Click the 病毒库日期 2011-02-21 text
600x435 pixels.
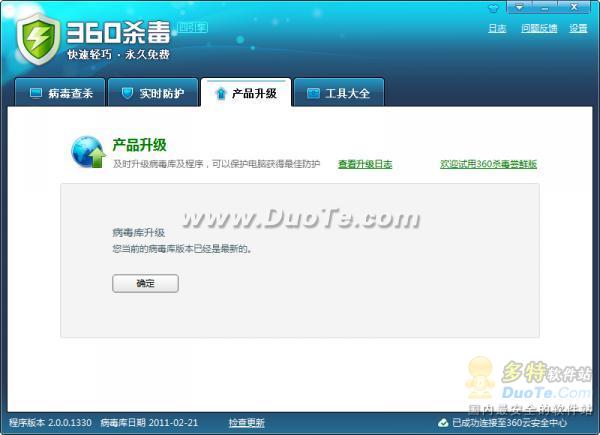click(x=149, y=423)
